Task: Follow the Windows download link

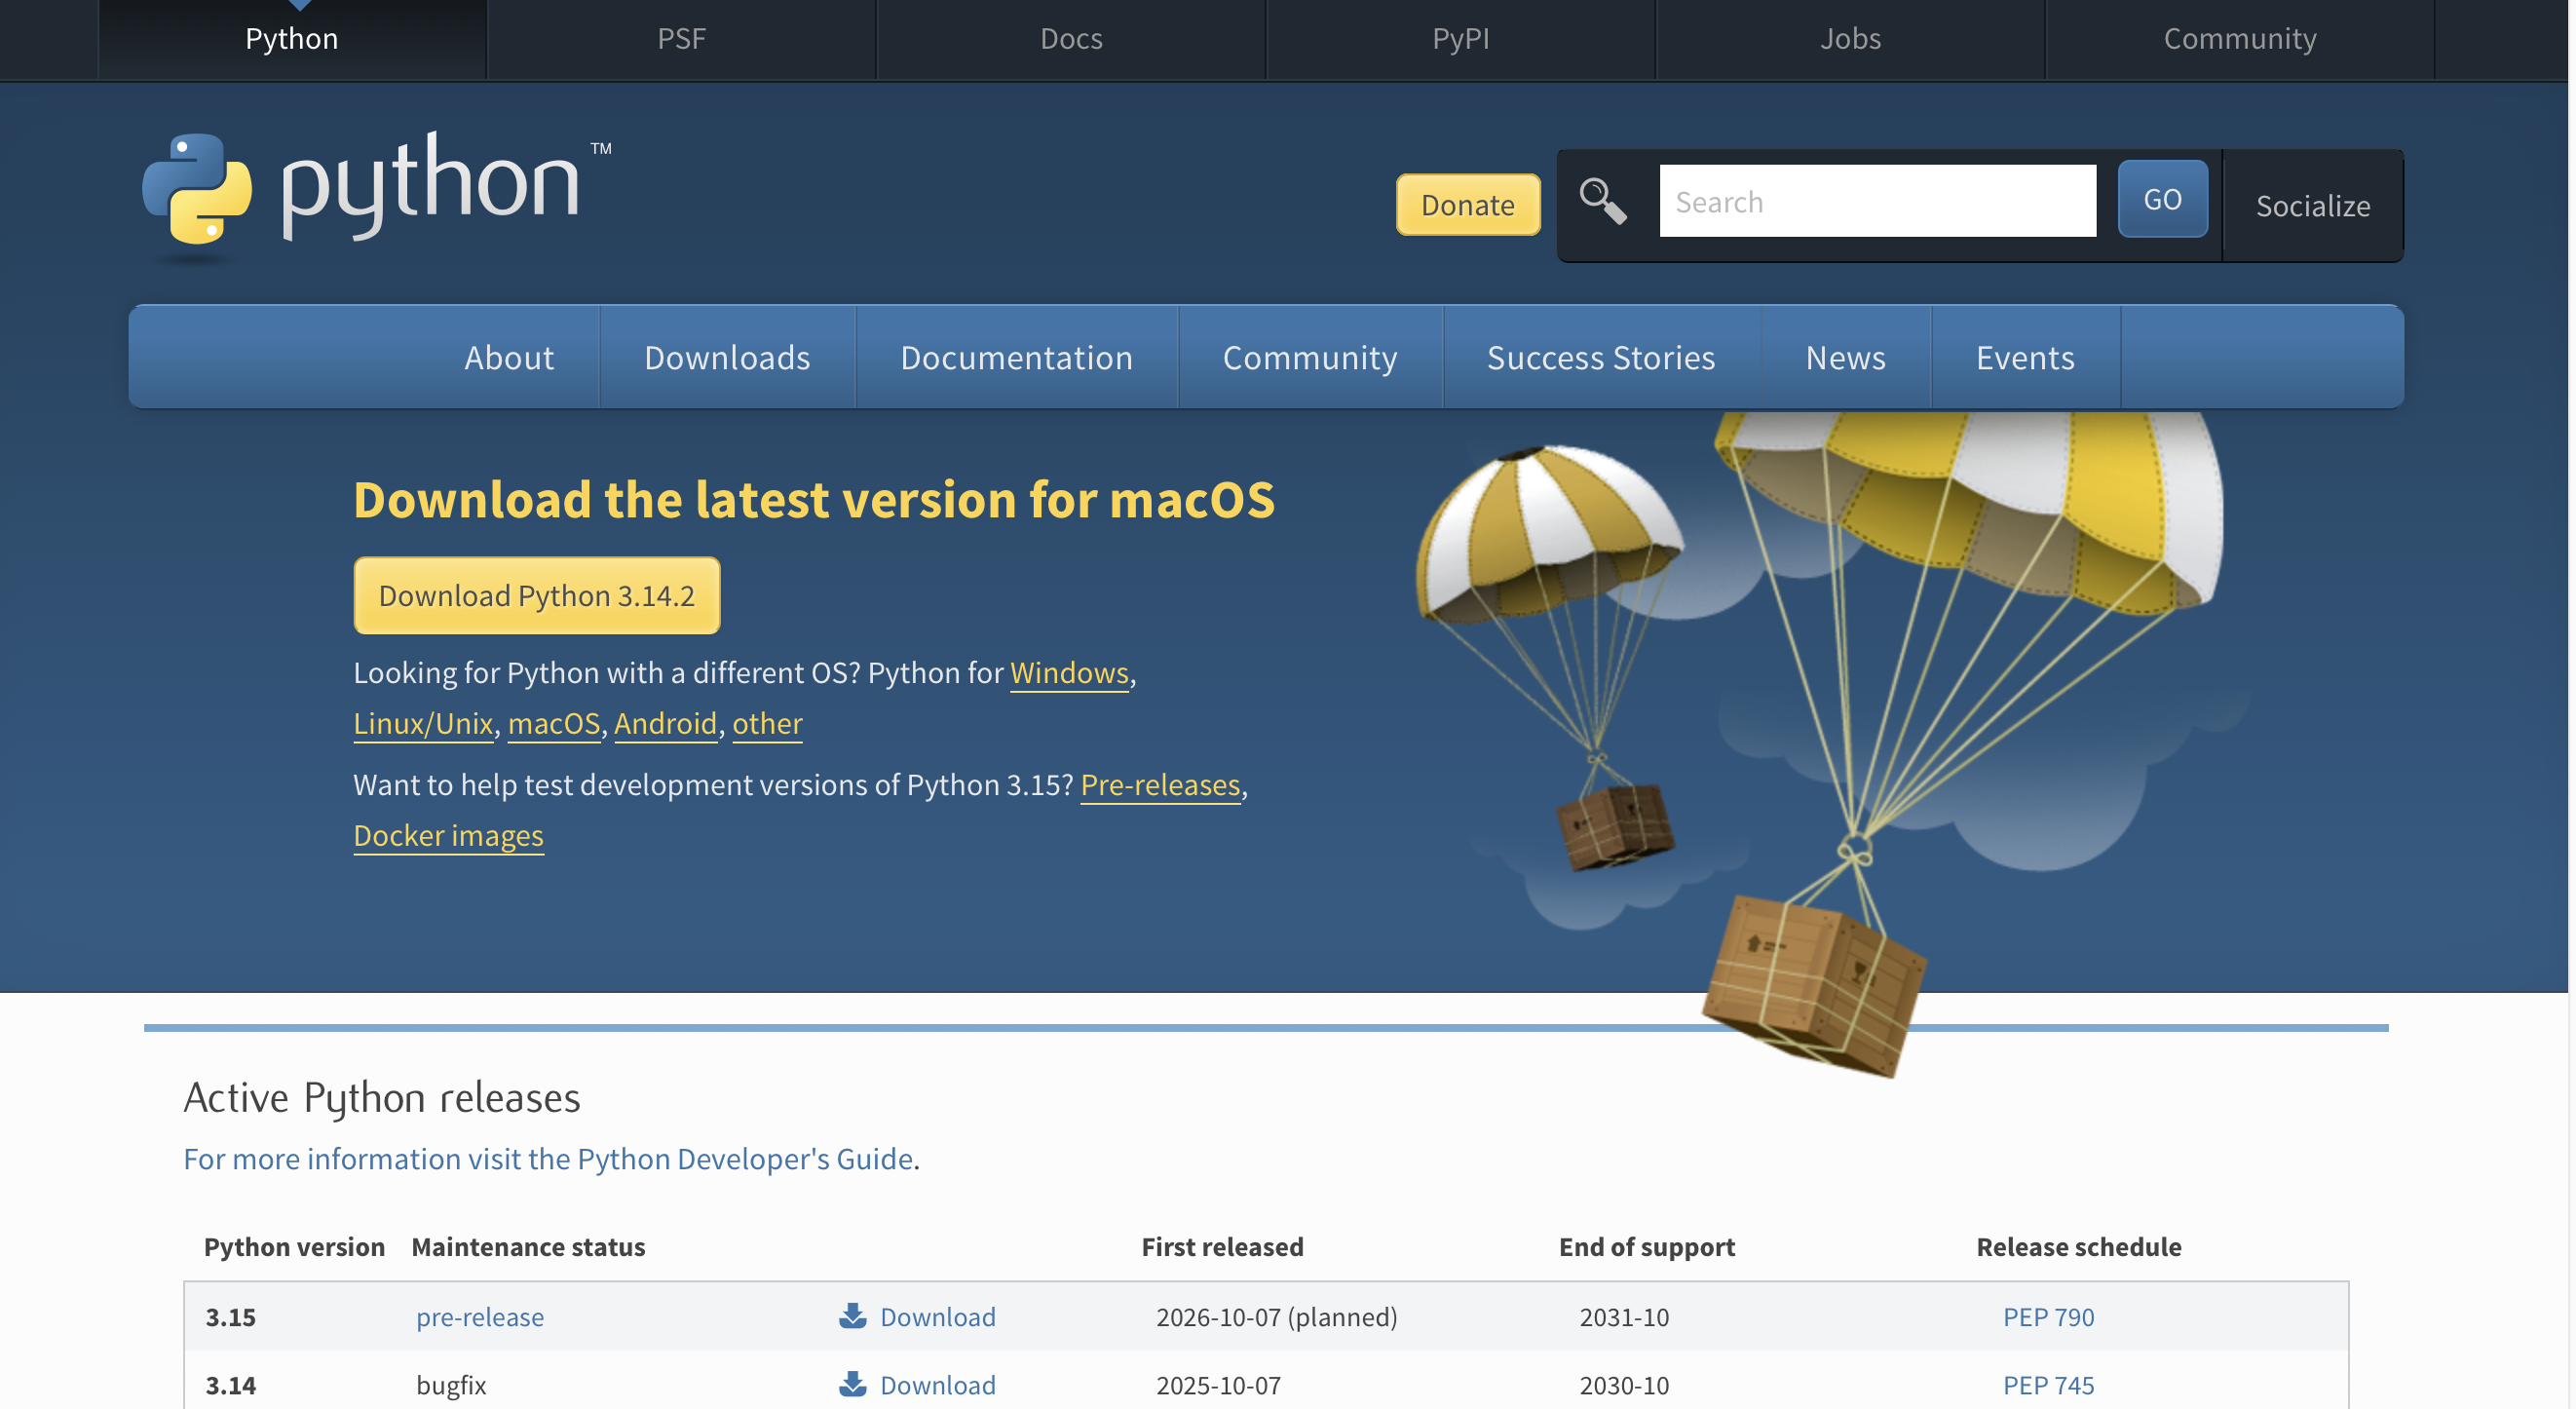Action: click(x=1068, y=672)
